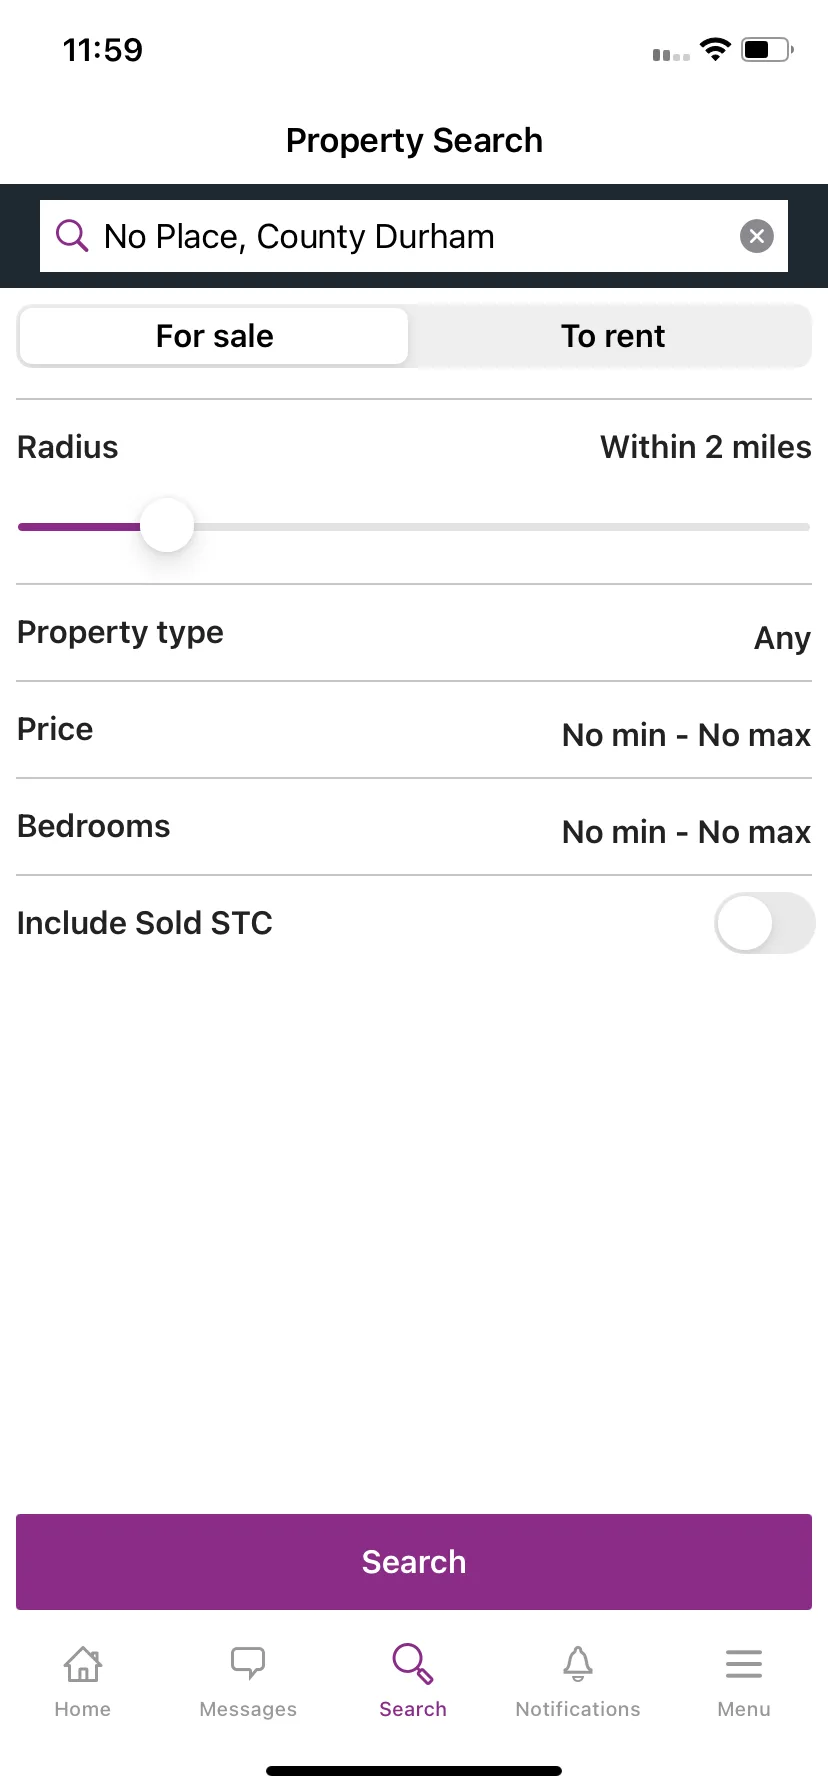Open the Bedrooms range selector

pyautogui.click(x=414, y=827)
